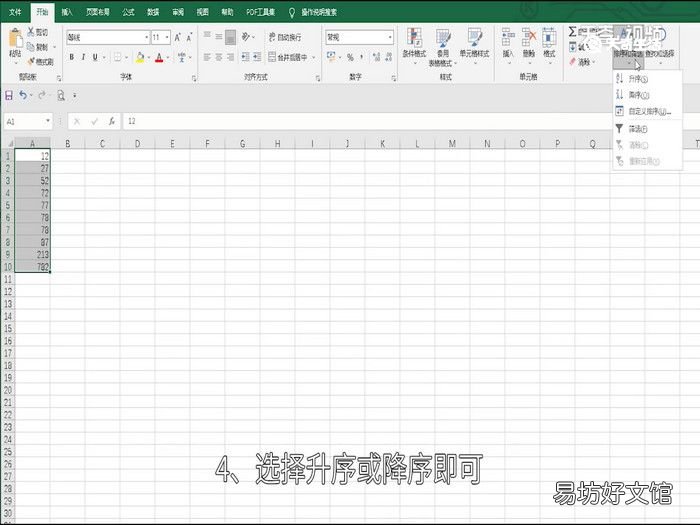This screenshot has width=700, height=525.
Task: Open Print Preview from quick access toolbar
Action: coord(61,95)
